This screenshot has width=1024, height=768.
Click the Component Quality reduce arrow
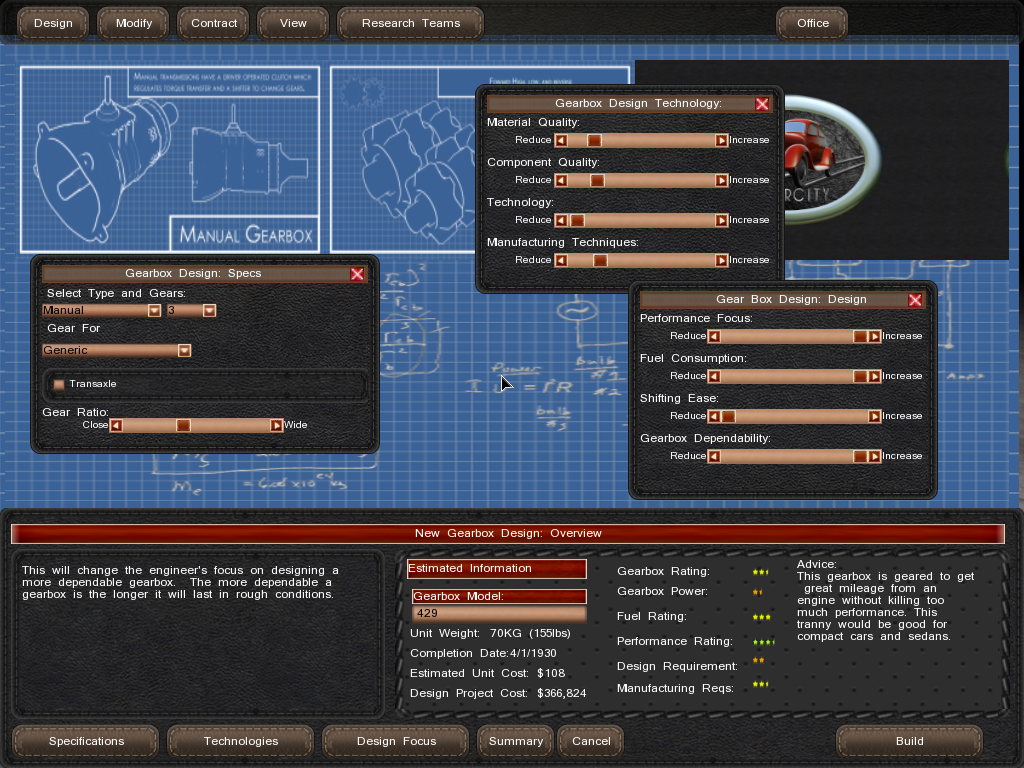561,181
